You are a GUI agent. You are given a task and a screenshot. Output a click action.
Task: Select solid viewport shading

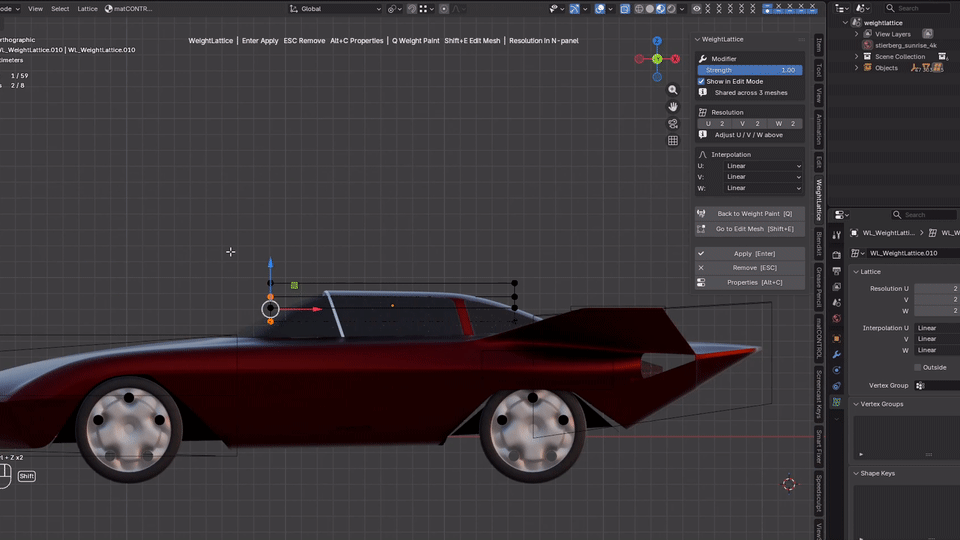click(650, 9)
